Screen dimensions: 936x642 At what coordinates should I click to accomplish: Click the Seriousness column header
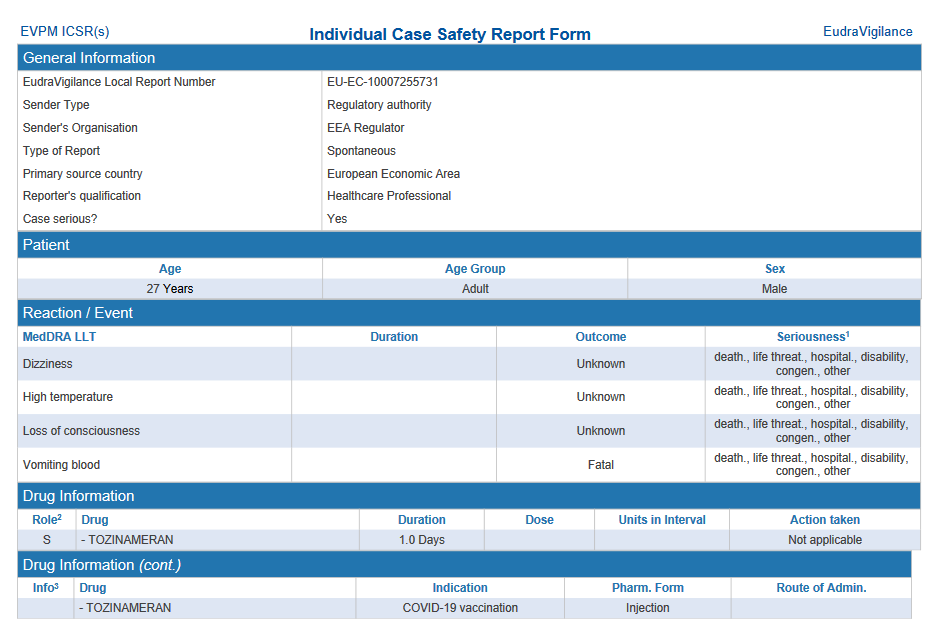coord(812,337)
